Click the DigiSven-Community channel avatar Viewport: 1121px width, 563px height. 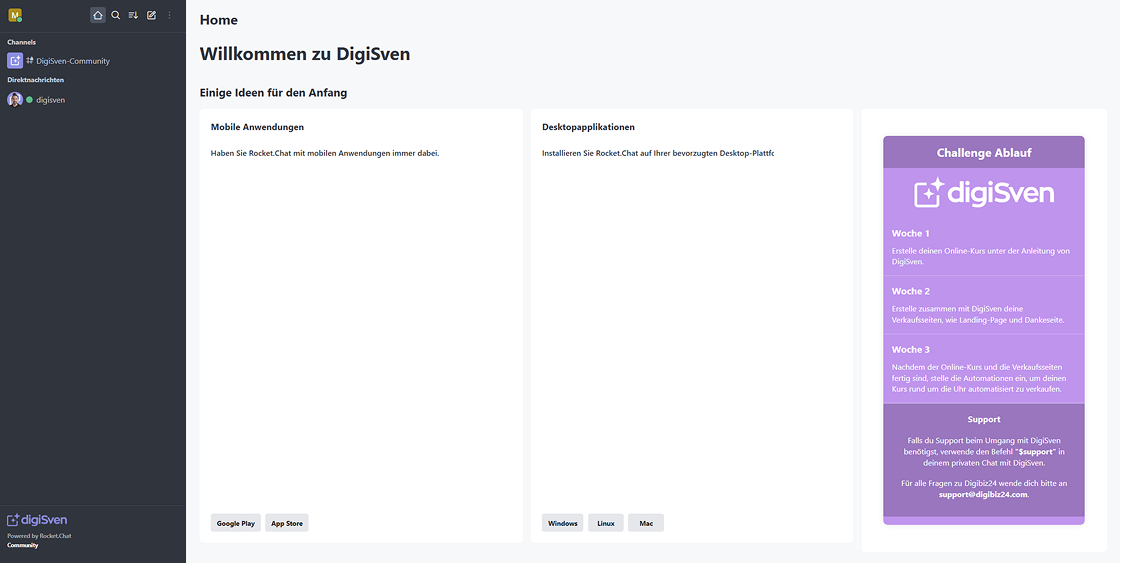click(x=15, y=61)
